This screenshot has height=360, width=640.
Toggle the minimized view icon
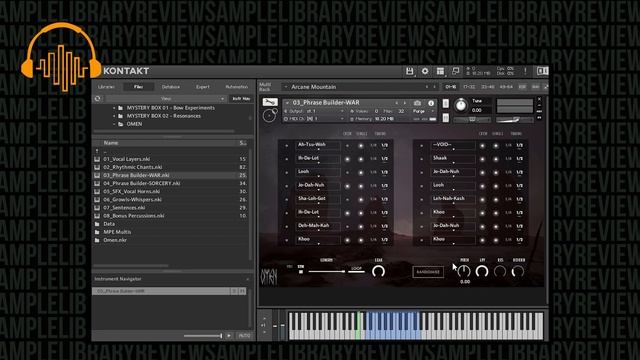pyautogui.click(x=456, y=71)
